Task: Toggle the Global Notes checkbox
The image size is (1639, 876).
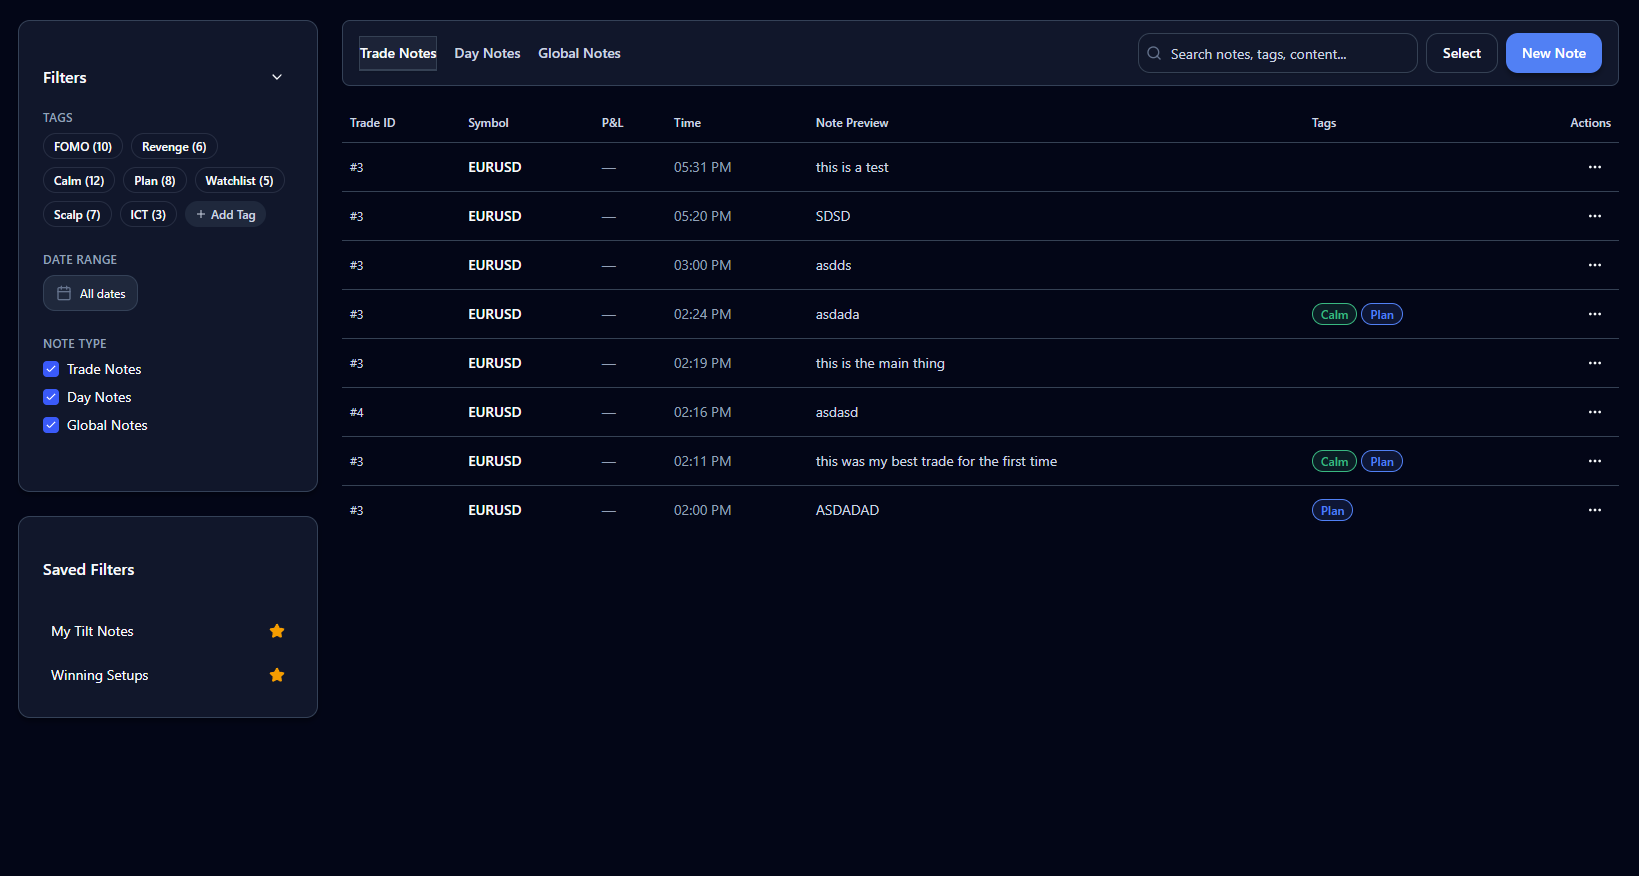Action: pyautogui.click(x=51, y=425)
